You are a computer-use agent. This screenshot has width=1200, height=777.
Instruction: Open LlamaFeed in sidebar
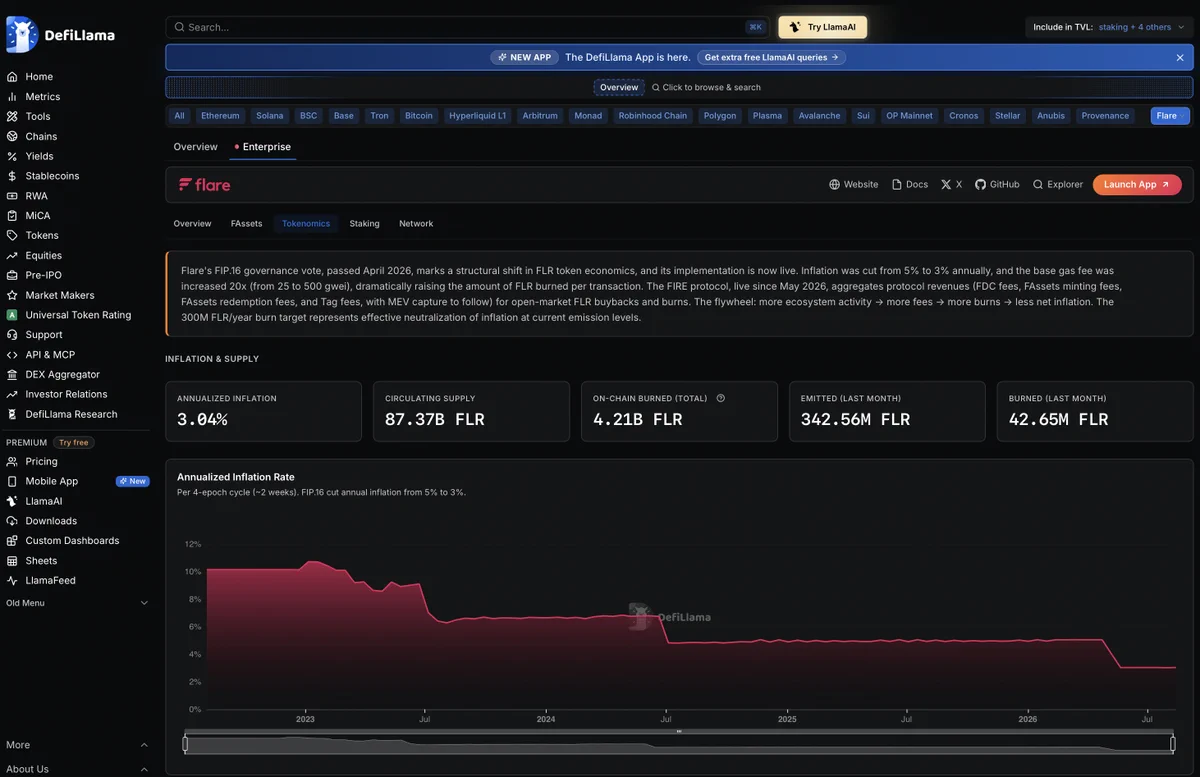click(x=50, y=581)
